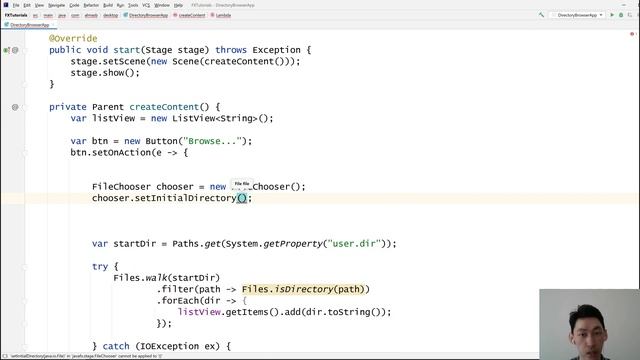The width and height of the screenshot is (640, 360).
Task: Click the Run with Coverage icon
Action: pos(630,15)
